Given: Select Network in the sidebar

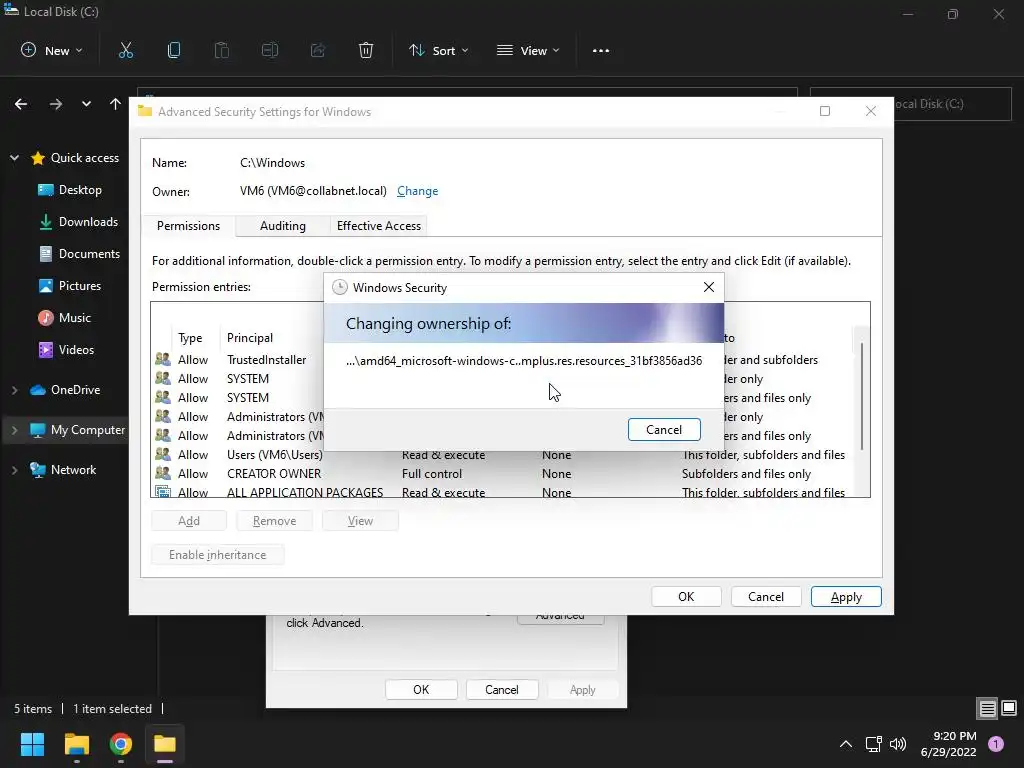Looking at the screenshot, I should pos(63,470).
